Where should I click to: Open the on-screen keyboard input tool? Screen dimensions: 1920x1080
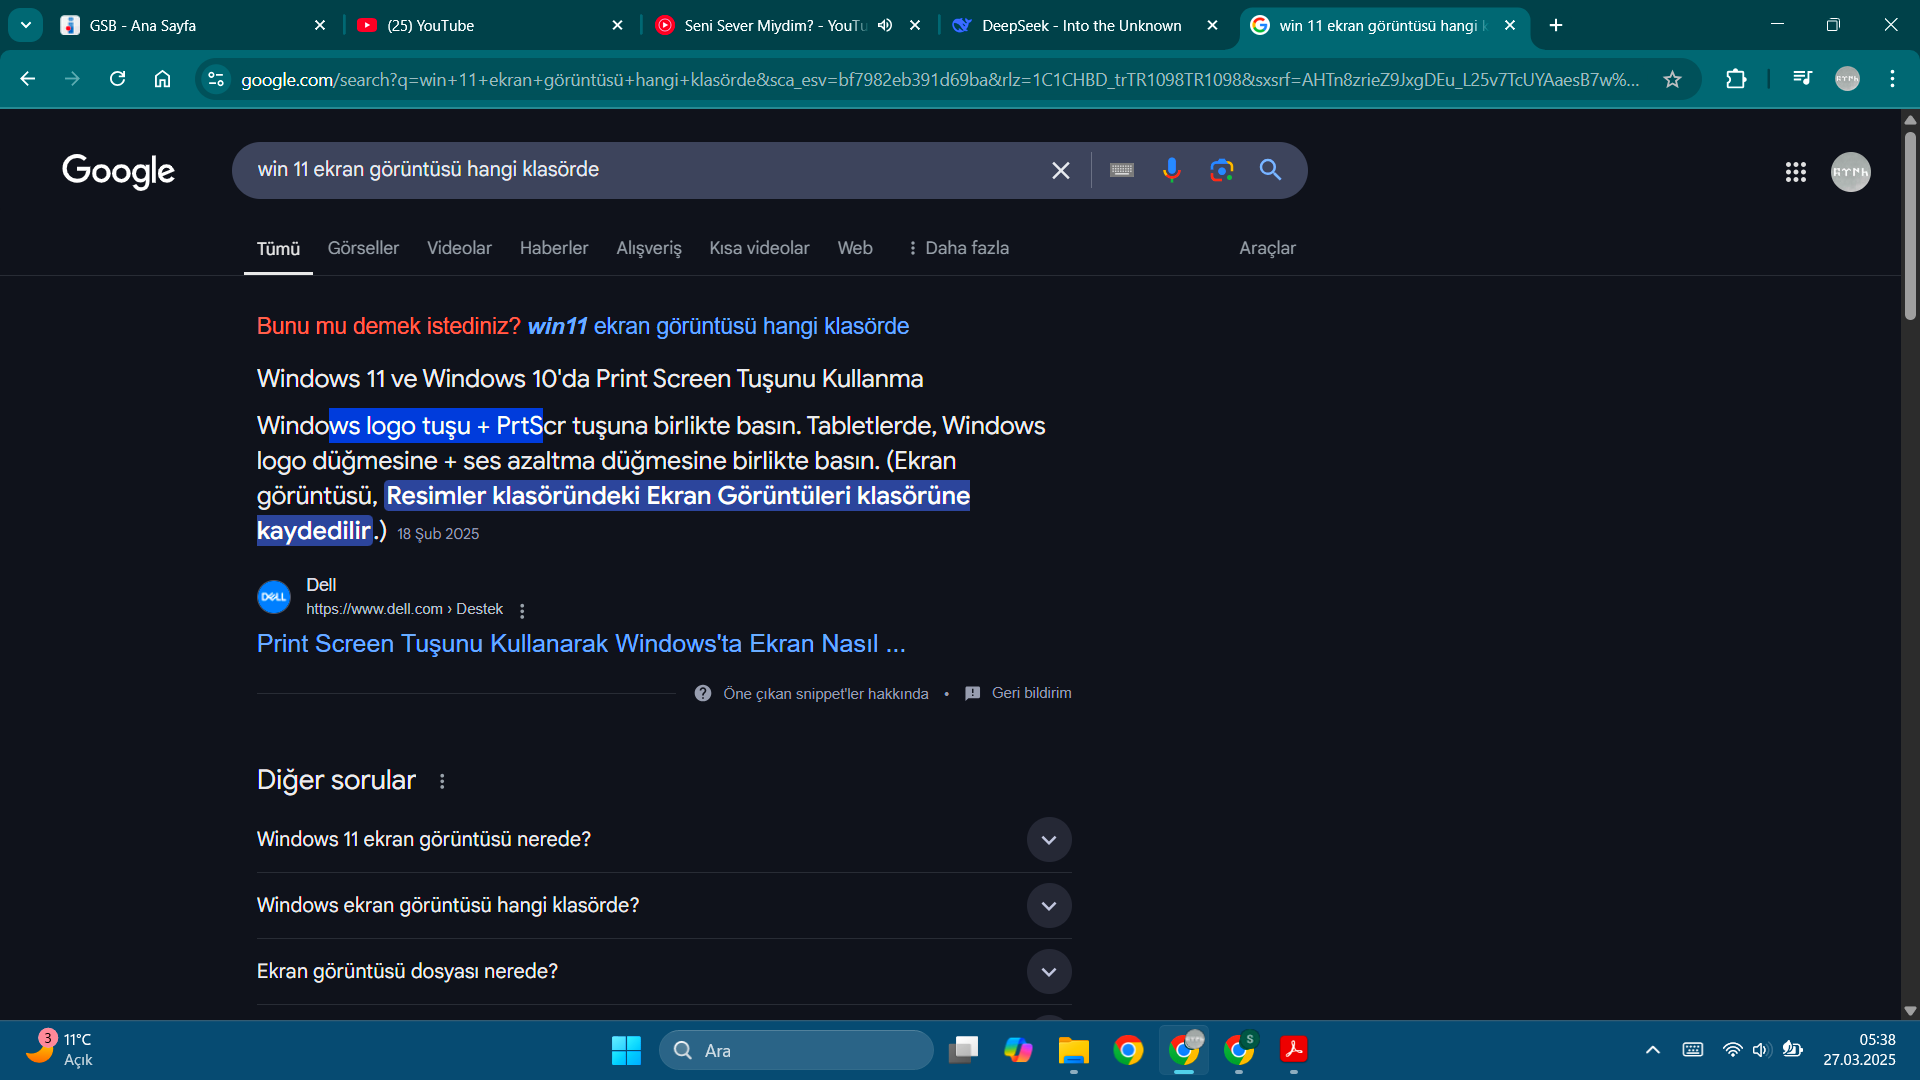(x=1122, y=171)
